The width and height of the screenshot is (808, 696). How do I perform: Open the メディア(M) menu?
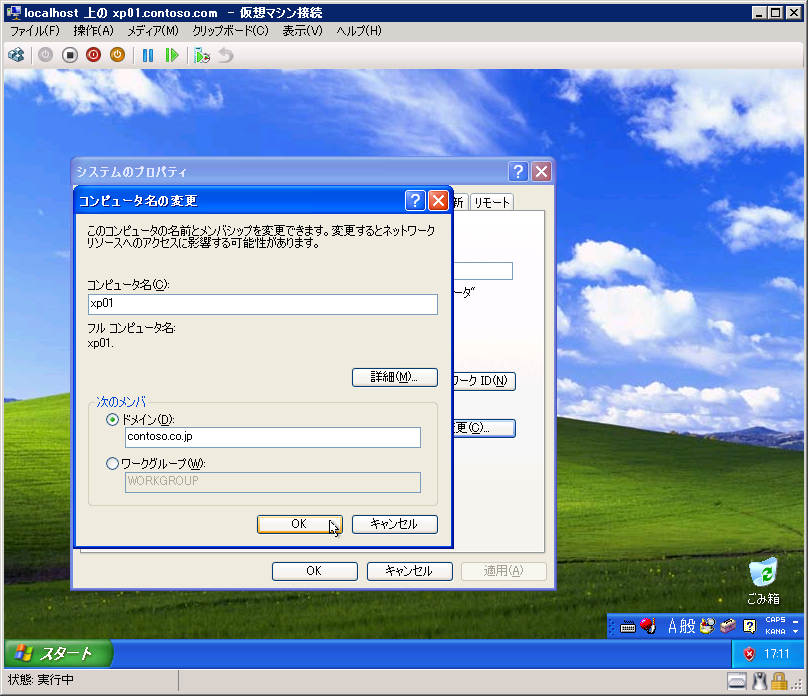(153, 31)
